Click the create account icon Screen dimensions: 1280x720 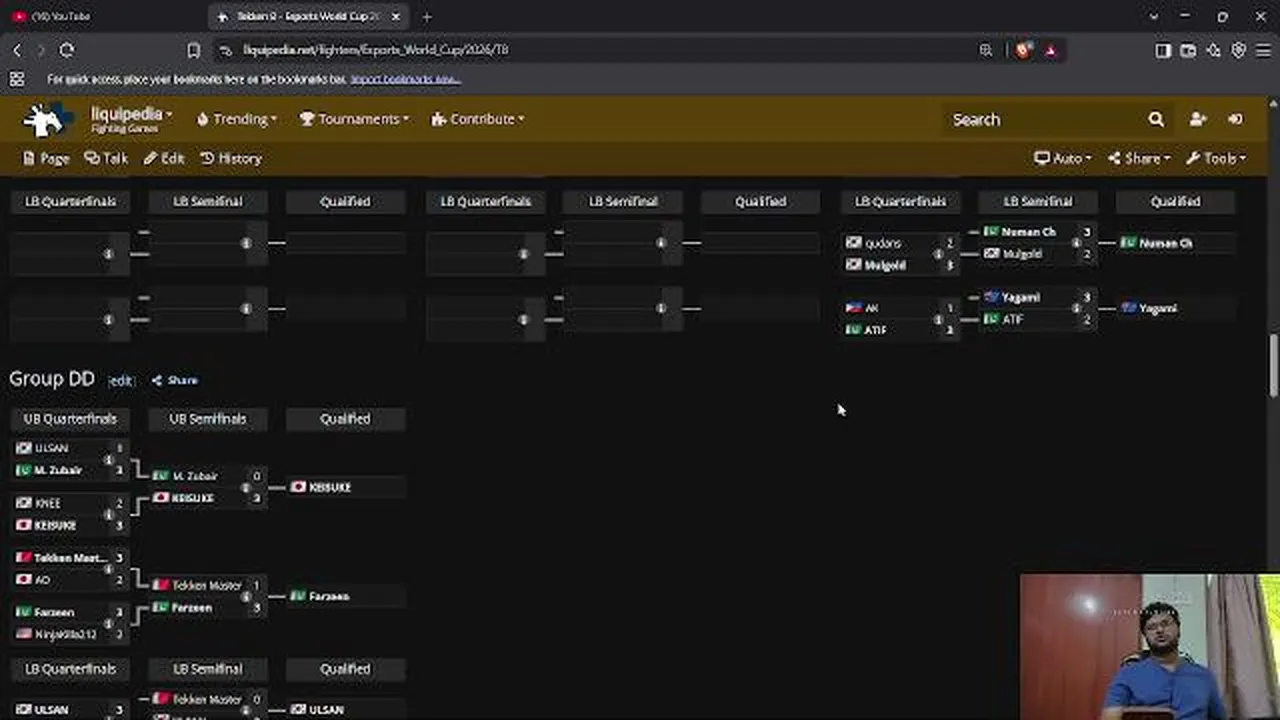[x=1198, y=119]
